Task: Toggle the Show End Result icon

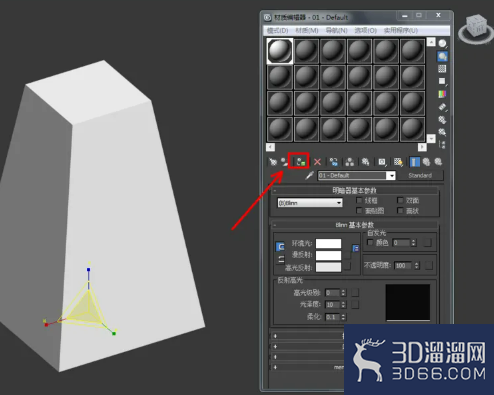Action: [x=414, y=162]
